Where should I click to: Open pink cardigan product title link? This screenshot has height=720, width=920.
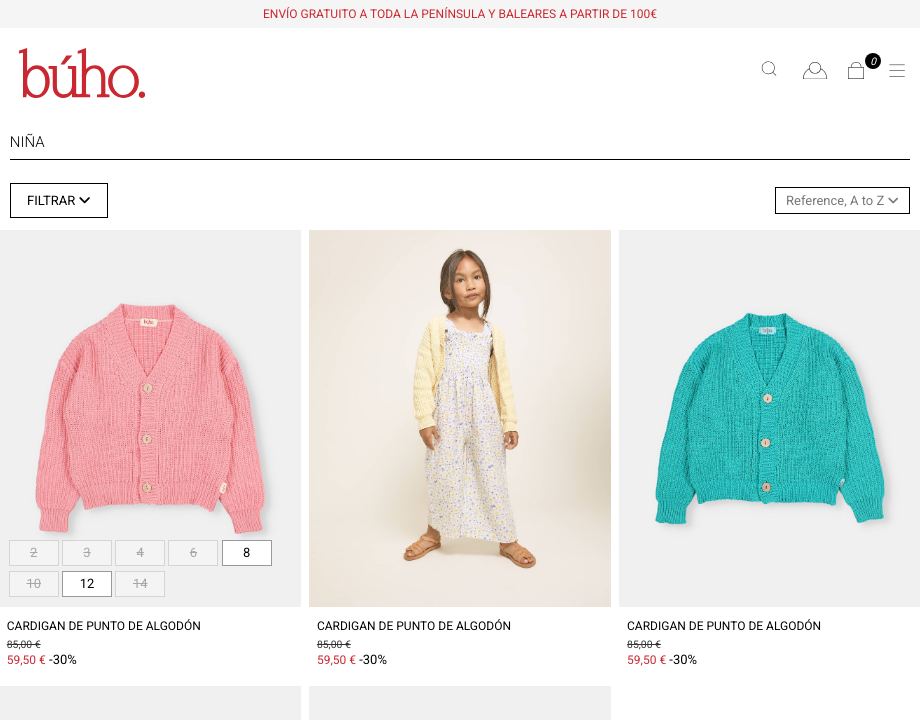(x=104, y=626)
